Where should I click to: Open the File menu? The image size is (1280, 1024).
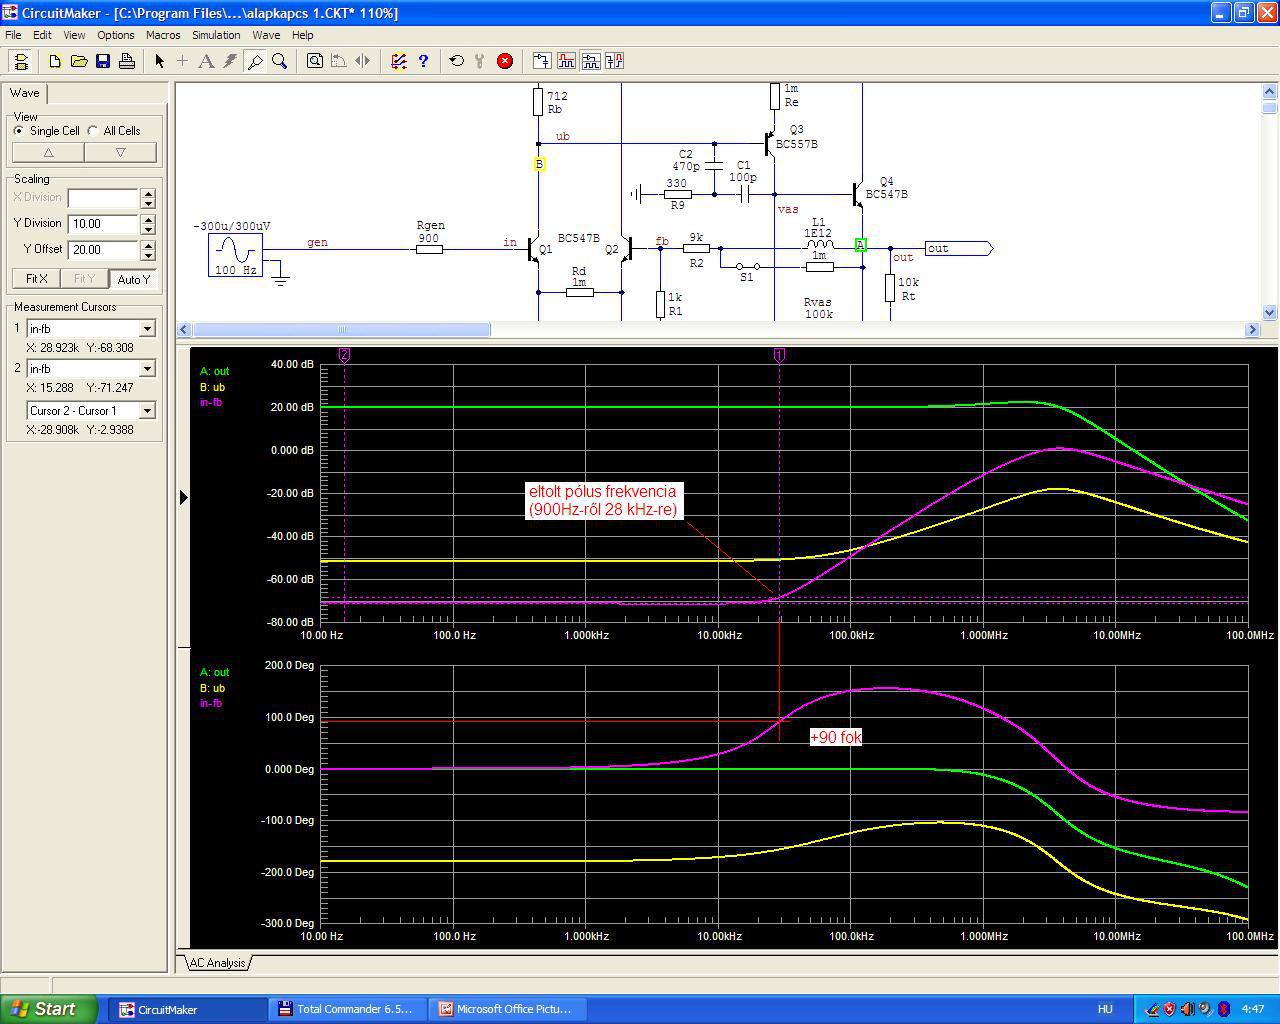click(x=13, y=35)
